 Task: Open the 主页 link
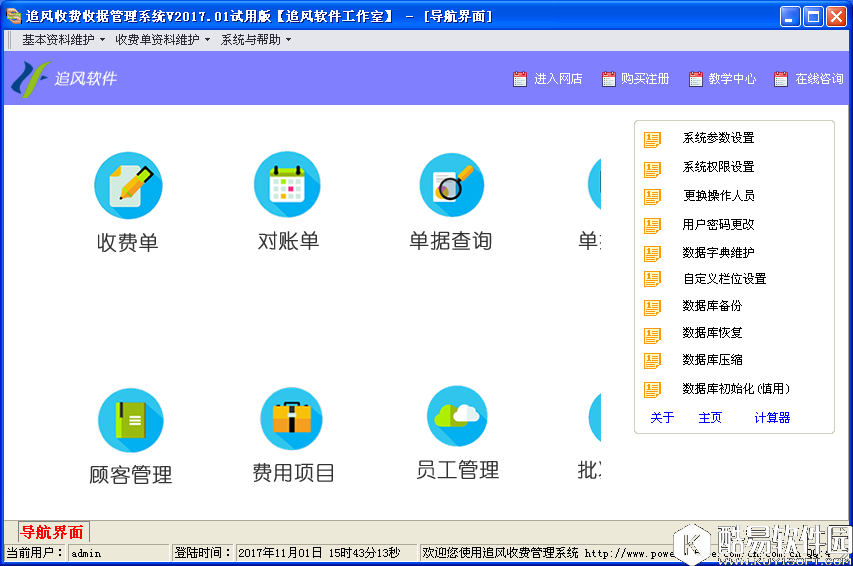[710, 417]
